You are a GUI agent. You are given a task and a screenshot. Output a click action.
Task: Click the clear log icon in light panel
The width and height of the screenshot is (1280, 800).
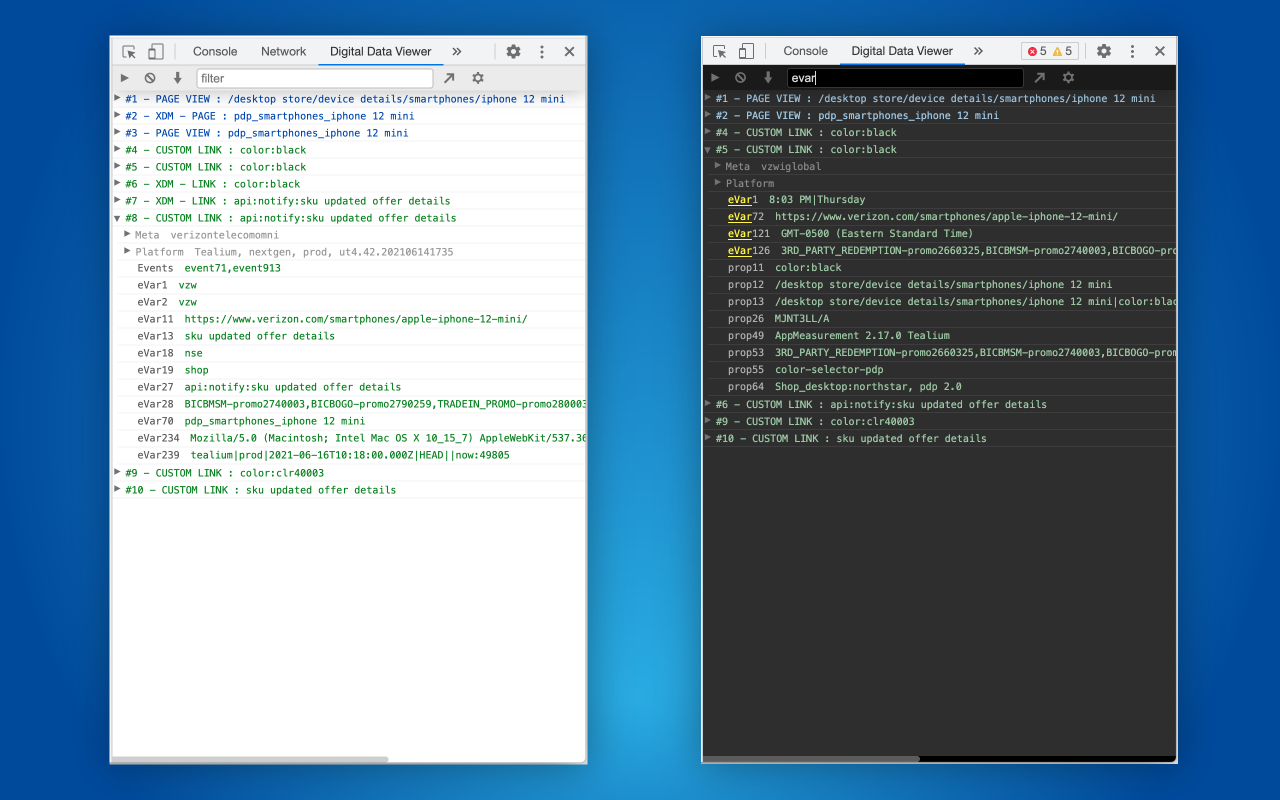tap(150, 78)
